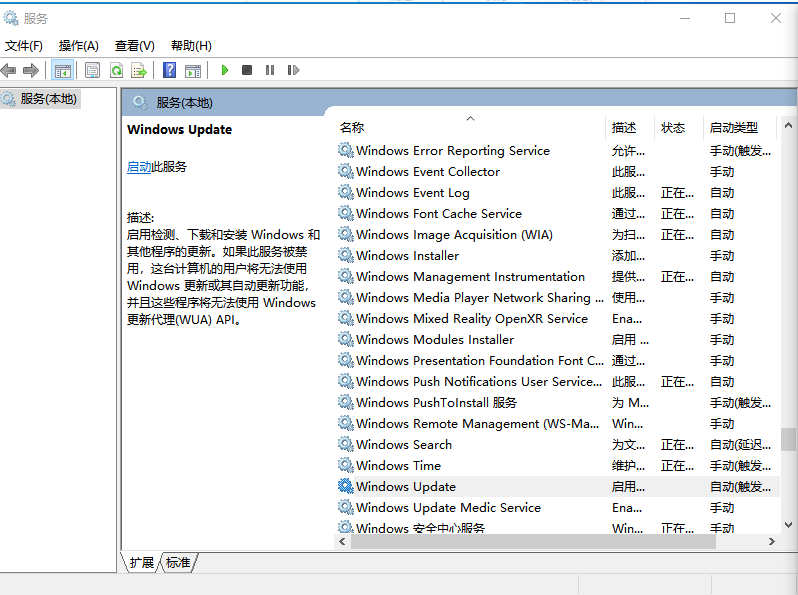Click the vertical scrollbar up arrow
This screenshot has width=798, height=595.
[x=788, y=125]
